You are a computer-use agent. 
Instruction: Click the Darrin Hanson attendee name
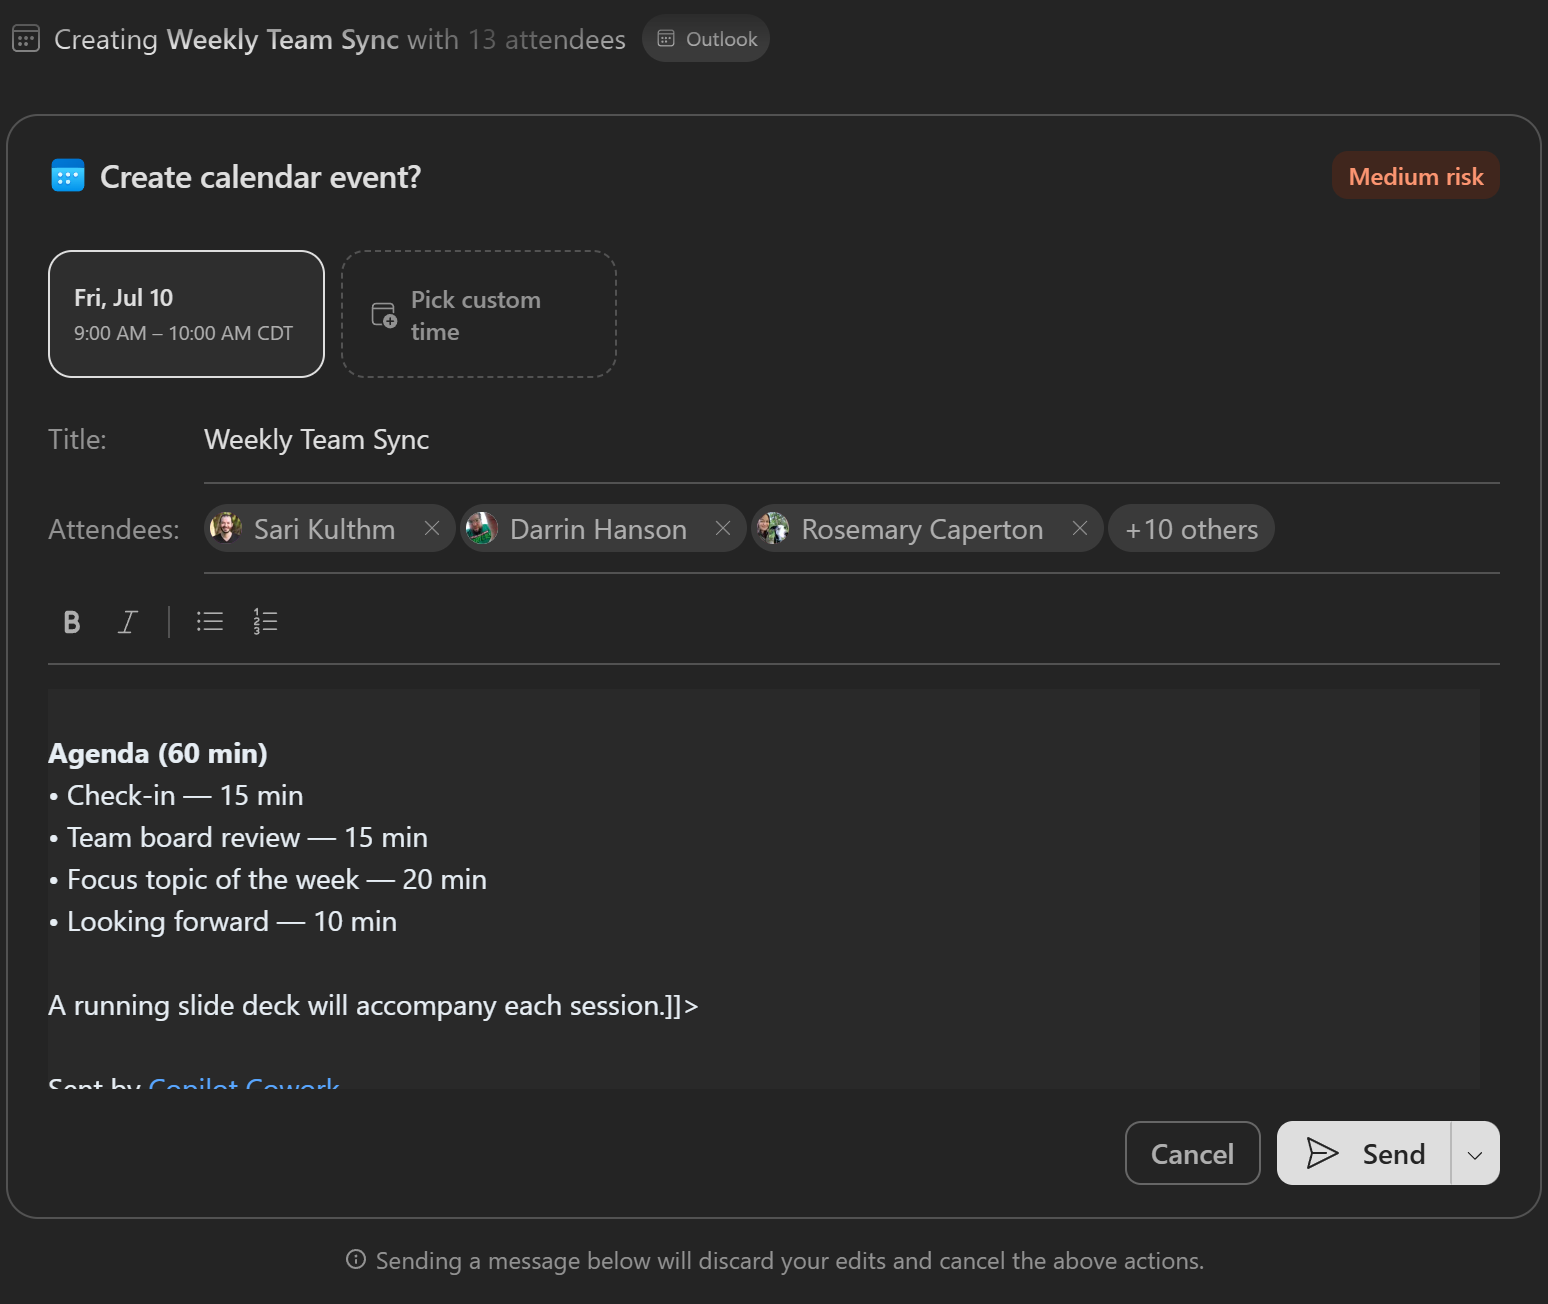[598, 528]
